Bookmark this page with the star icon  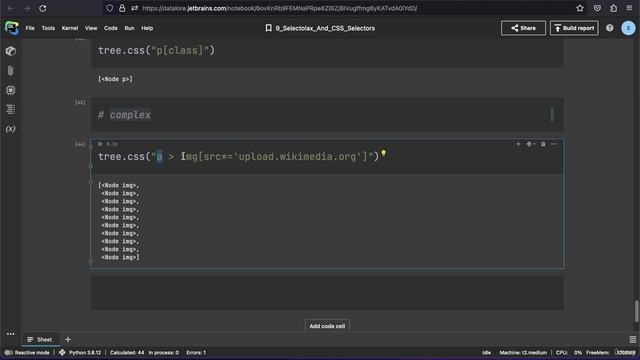tap(580, 8)
